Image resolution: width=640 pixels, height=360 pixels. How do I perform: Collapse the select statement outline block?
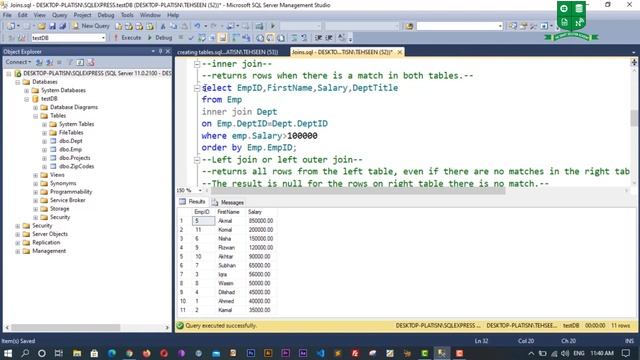pos(197,88)
